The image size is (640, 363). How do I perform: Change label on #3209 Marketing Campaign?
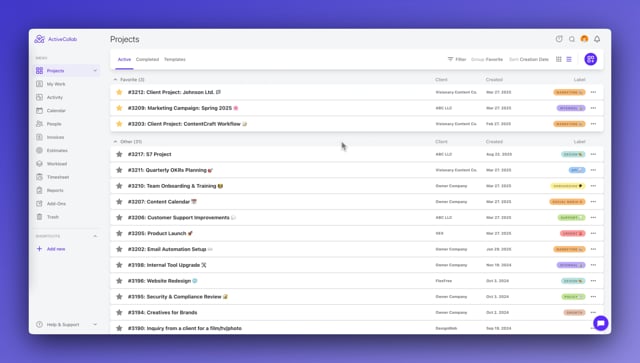tap(571, 108)
